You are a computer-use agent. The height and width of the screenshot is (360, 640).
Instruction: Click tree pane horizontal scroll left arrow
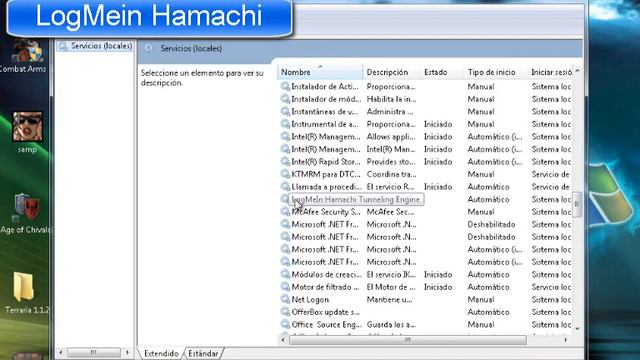coord(61,352)
